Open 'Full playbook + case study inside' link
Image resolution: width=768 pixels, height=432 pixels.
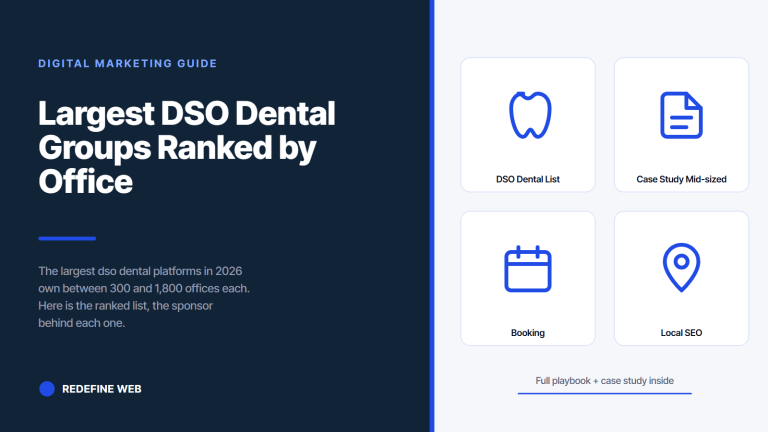pos(604,381)
